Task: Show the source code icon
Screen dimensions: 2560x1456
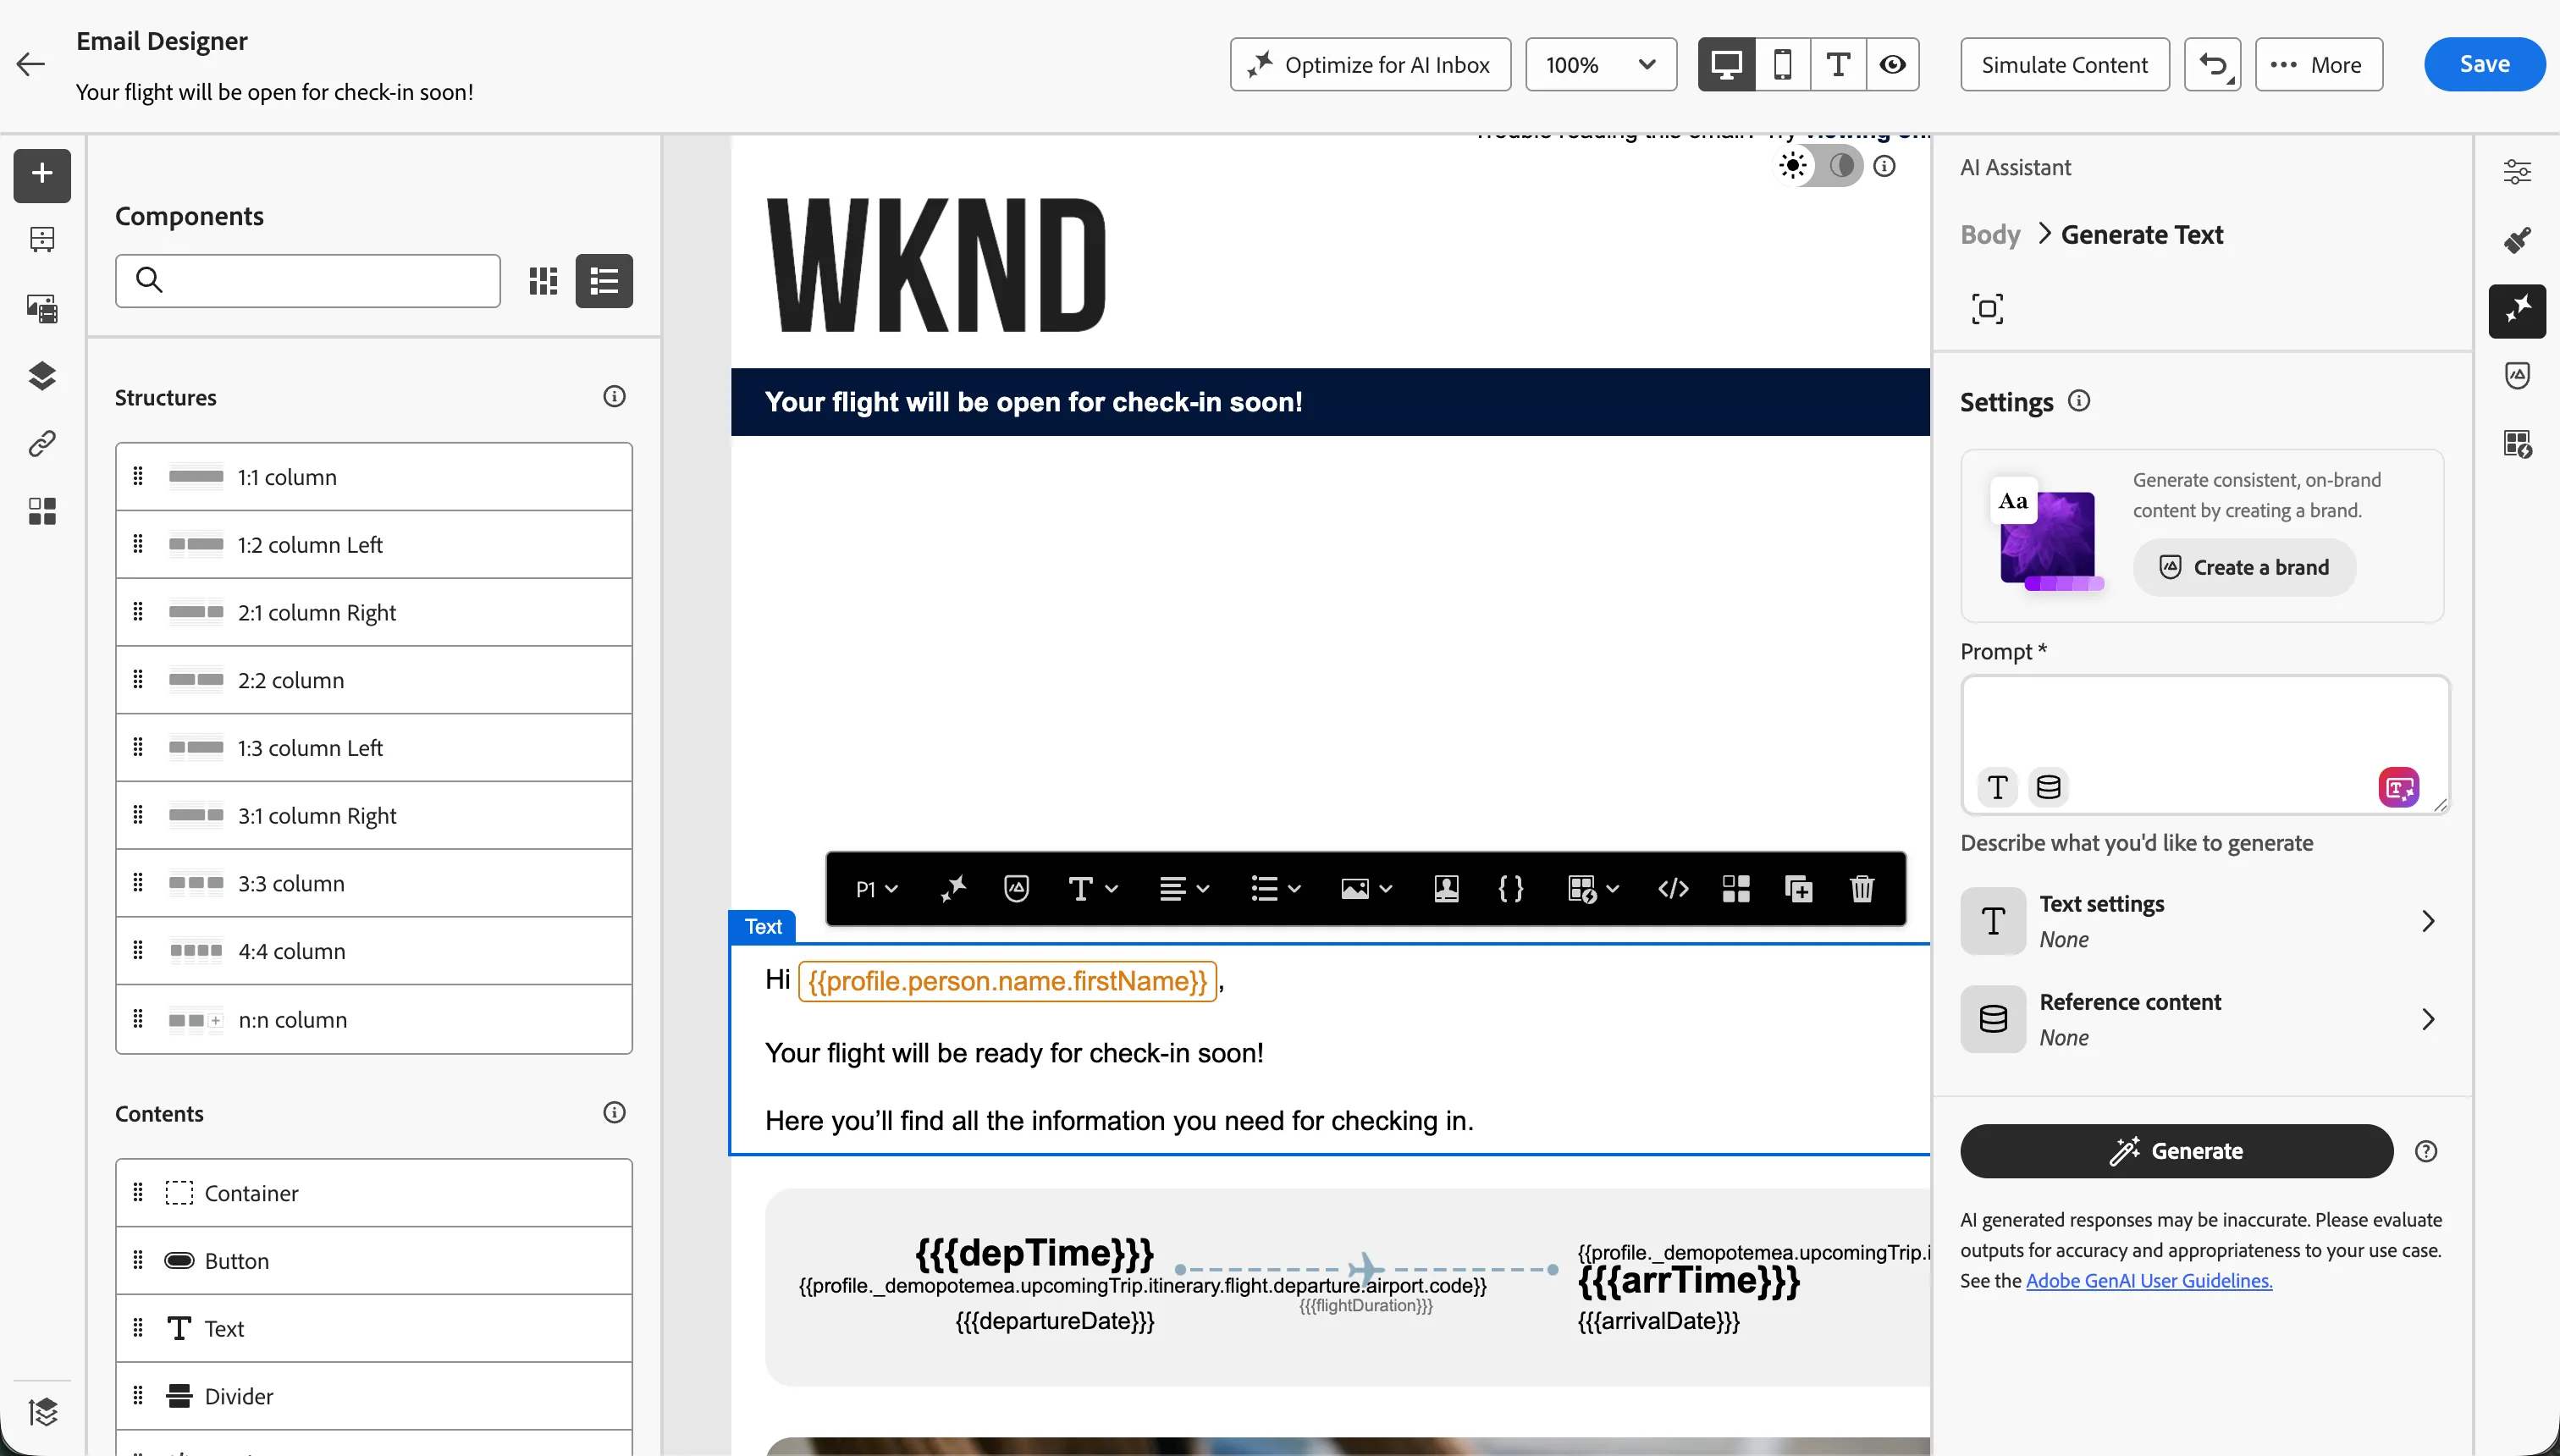Action: (1673, 889)
